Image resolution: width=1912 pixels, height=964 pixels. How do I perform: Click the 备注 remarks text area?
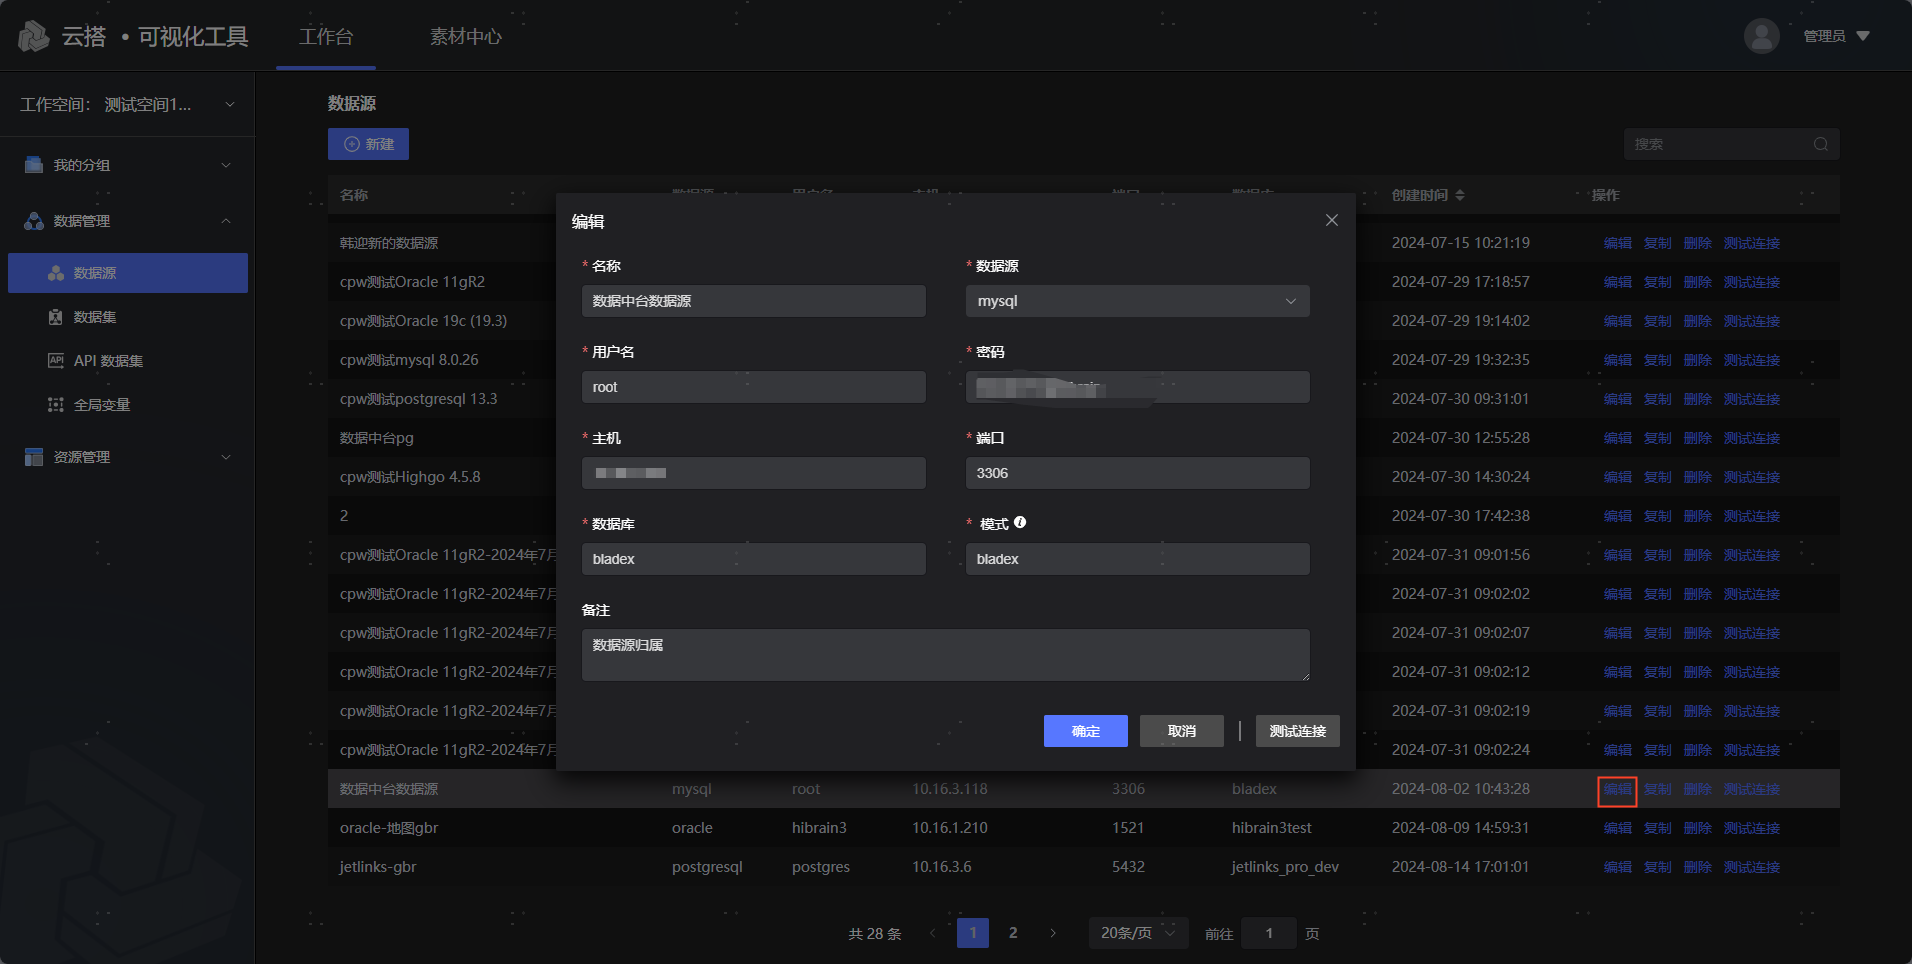click(x=945, y=655)
